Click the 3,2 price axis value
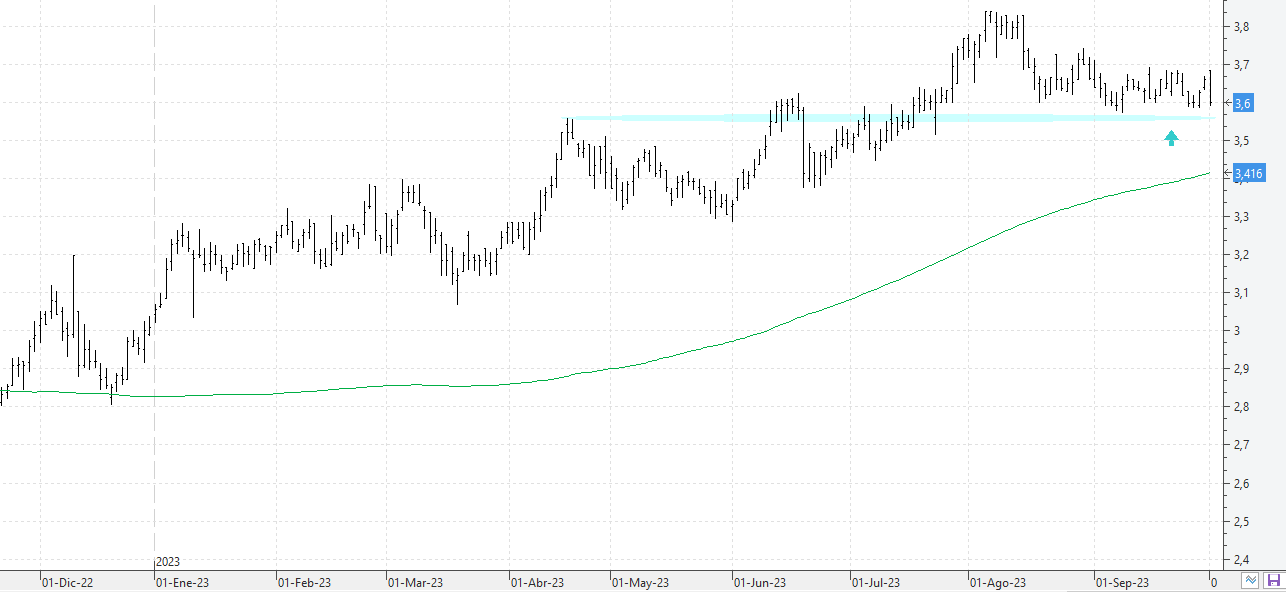The width and height of the screenshot is (1286, 592). tap(1241, 255)
